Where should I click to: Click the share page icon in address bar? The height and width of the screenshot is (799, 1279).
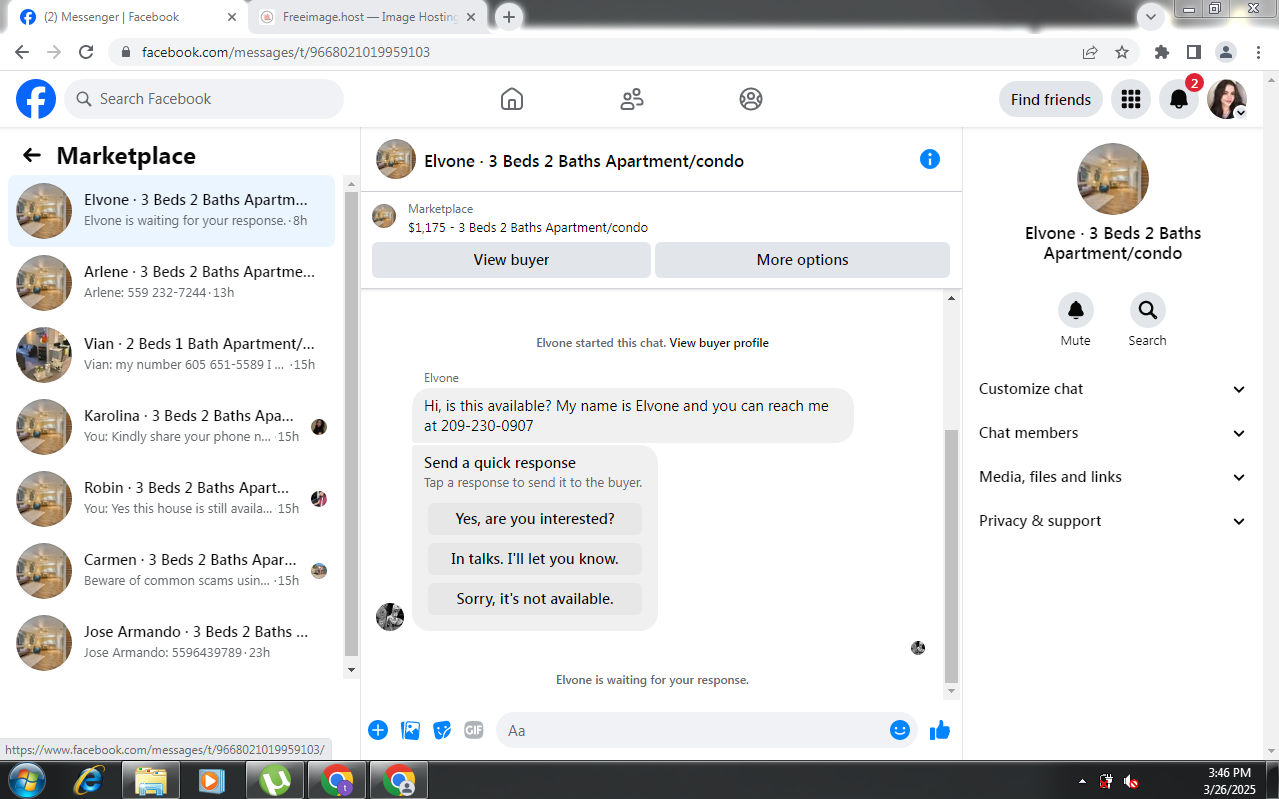tap(1090, 52)
